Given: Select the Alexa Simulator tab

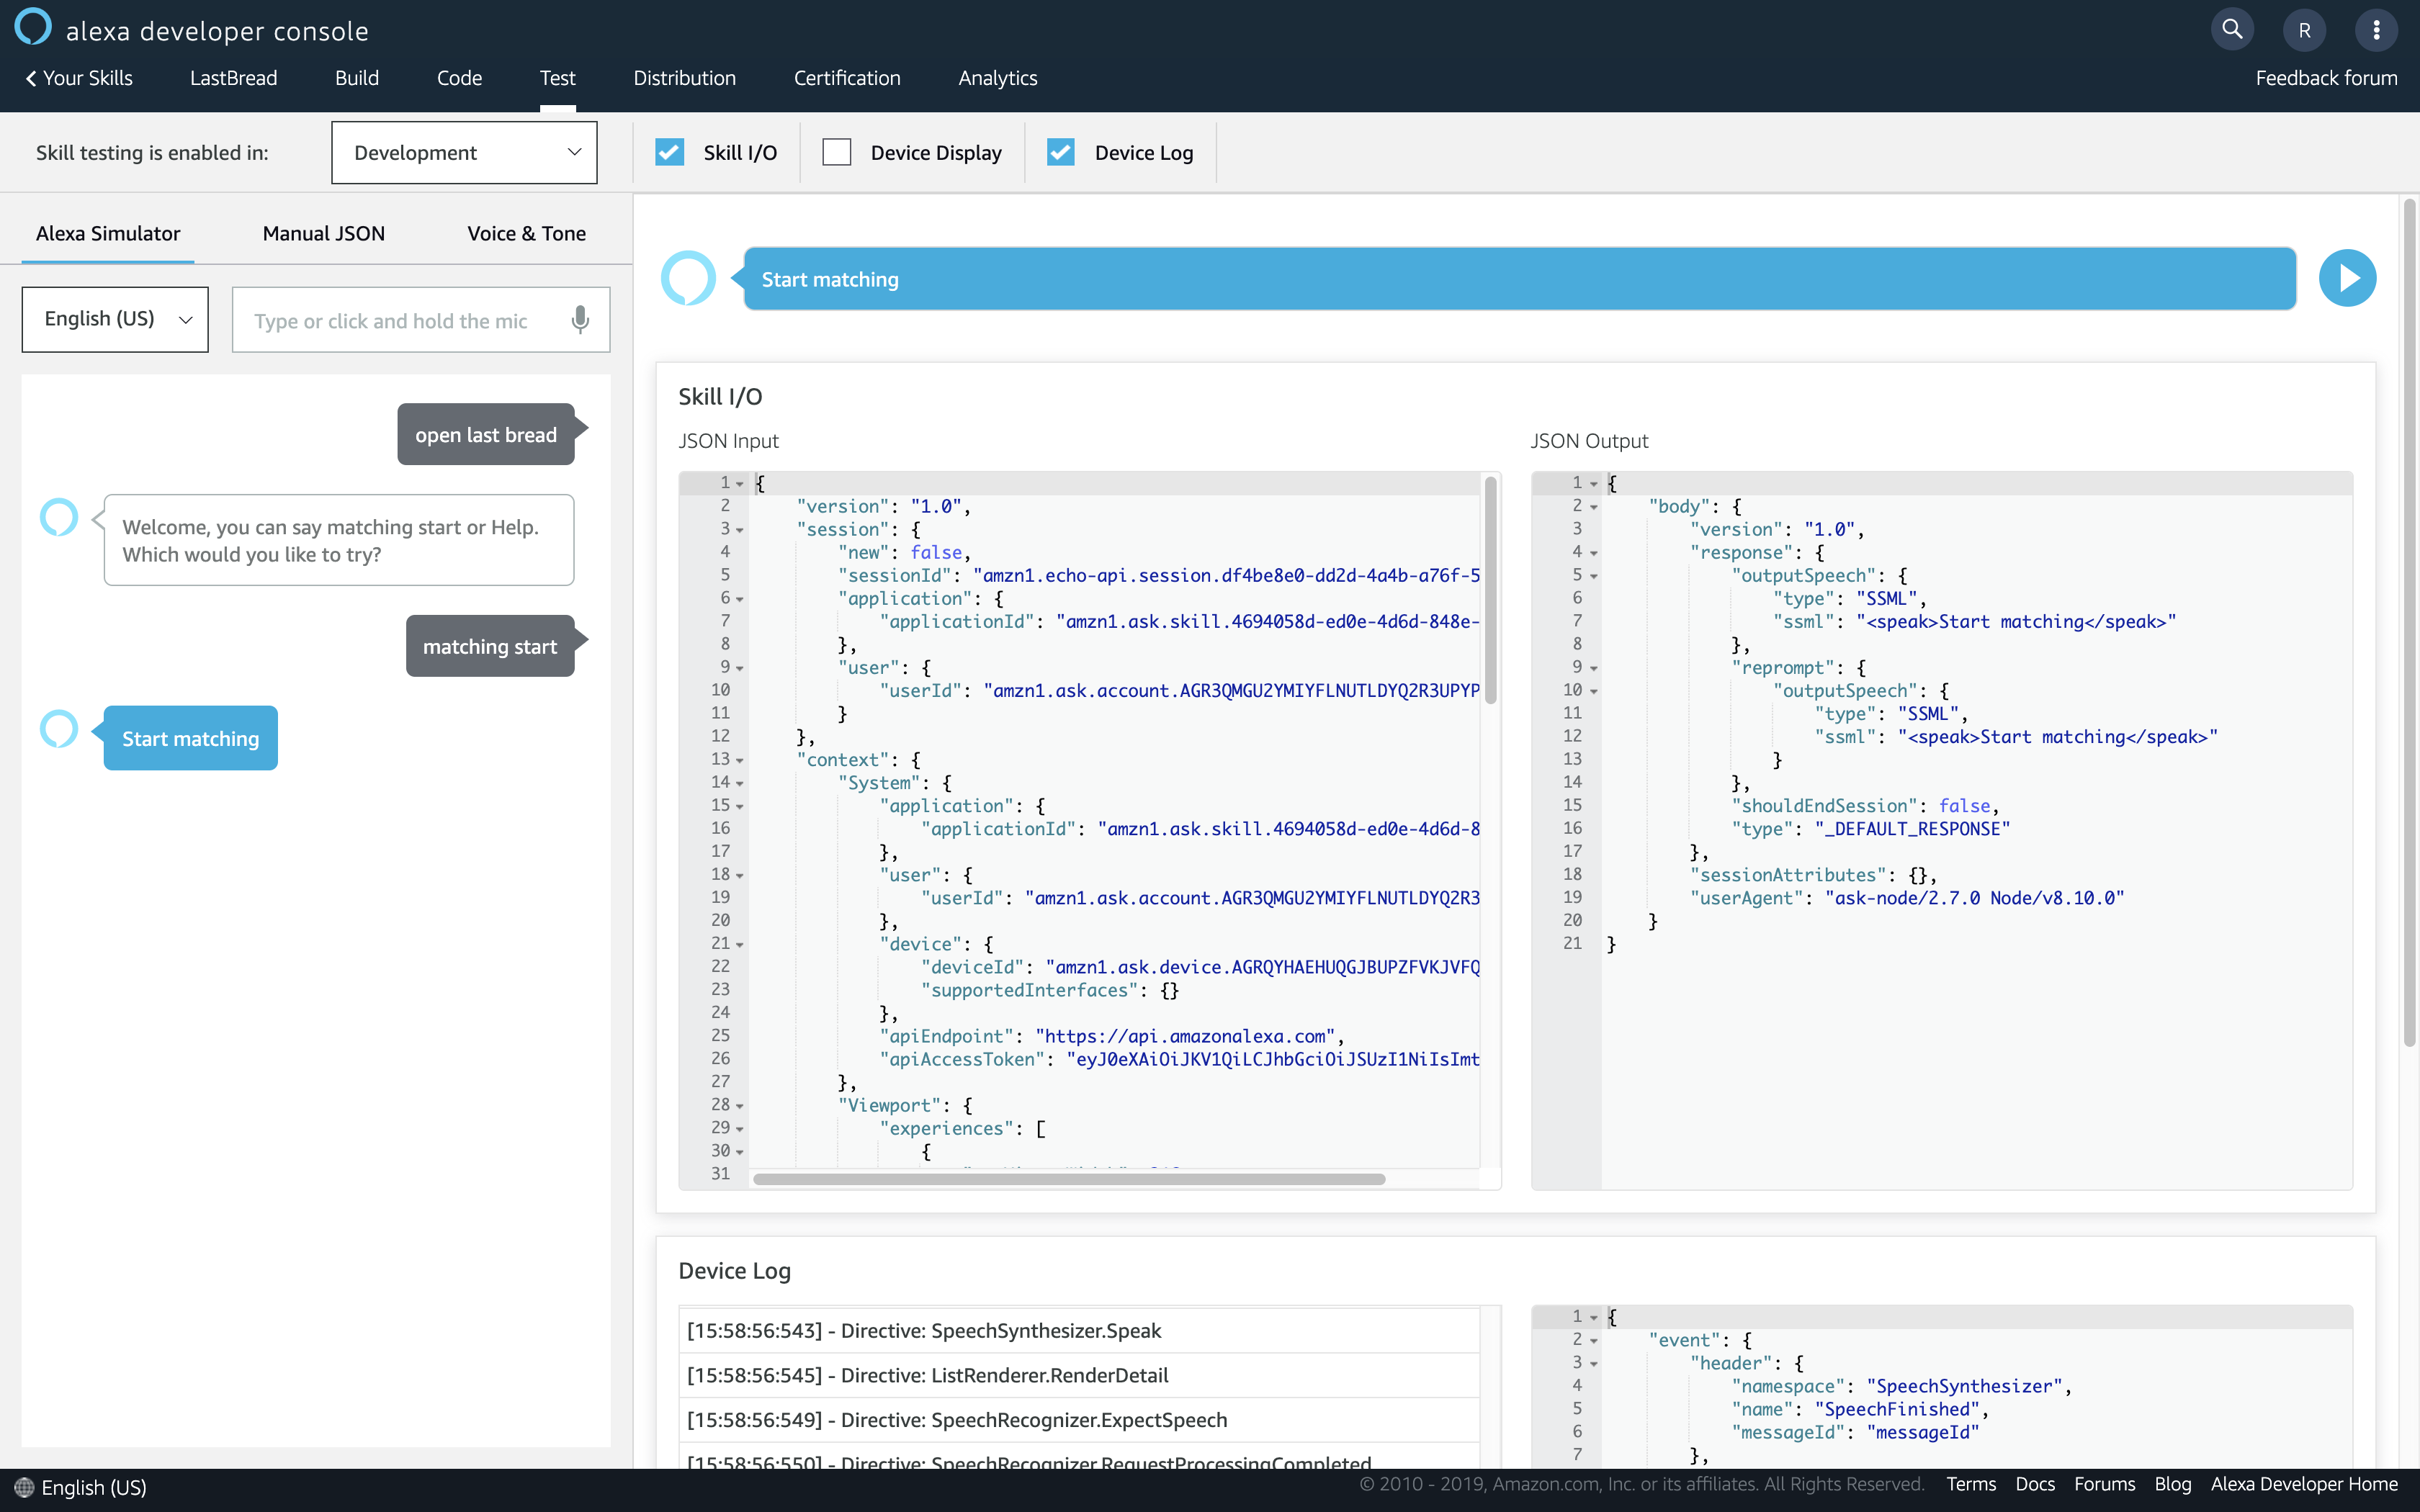Looking at the screenshot, I should [x=108, y=233].
